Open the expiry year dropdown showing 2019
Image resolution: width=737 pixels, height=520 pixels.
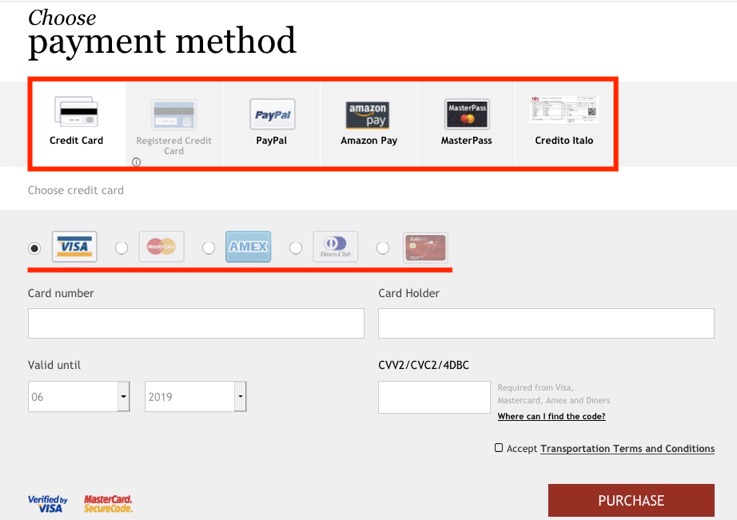196,396
